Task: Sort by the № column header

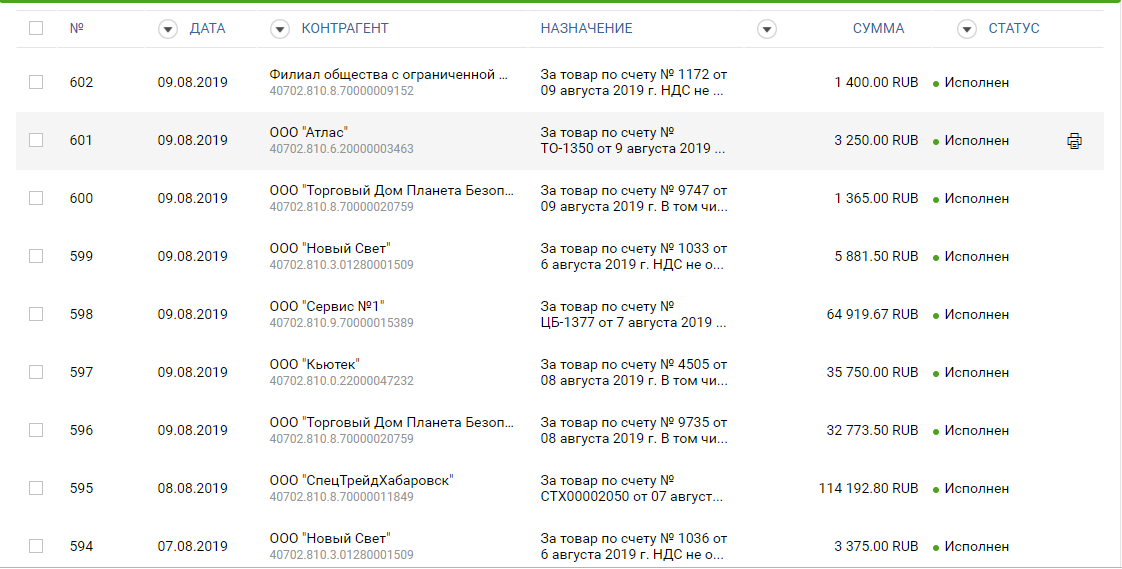Action: (76, 29)
